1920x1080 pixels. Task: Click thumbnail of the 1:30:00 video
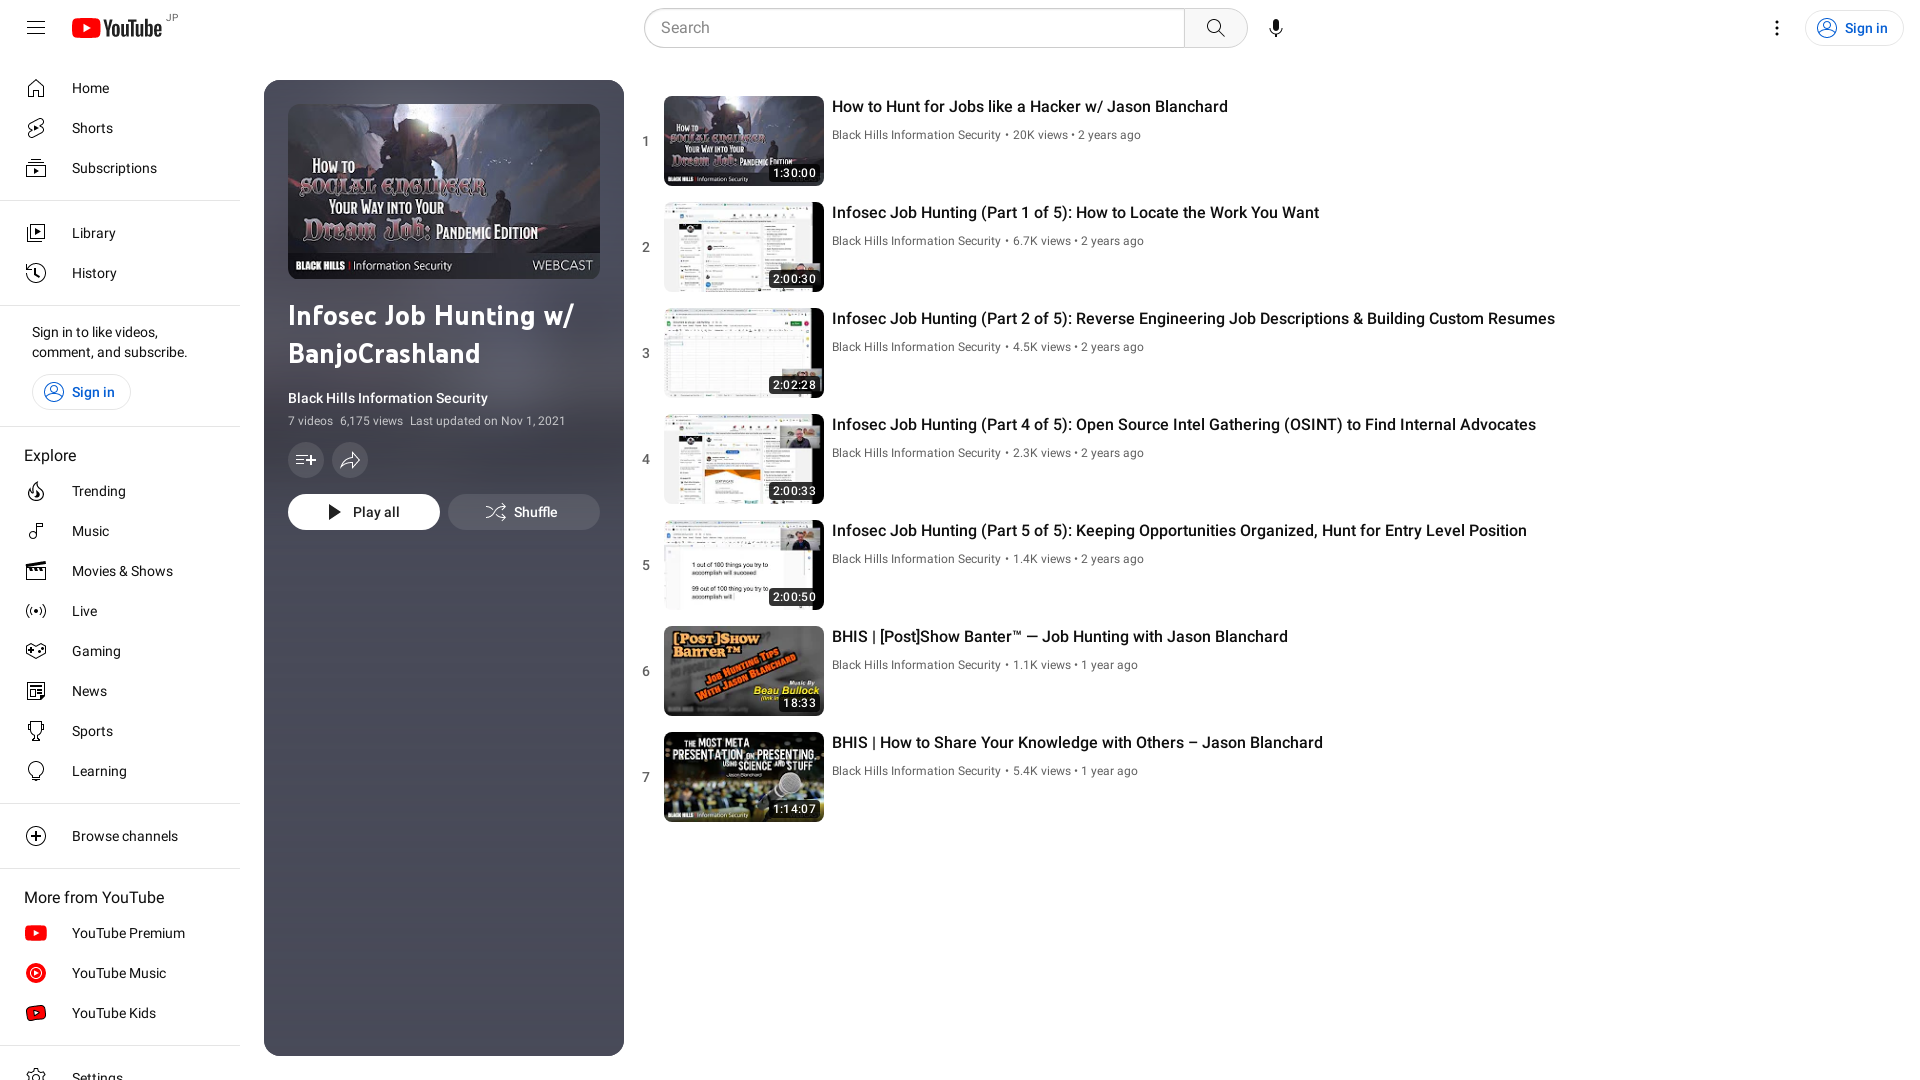tap(744, 141)
